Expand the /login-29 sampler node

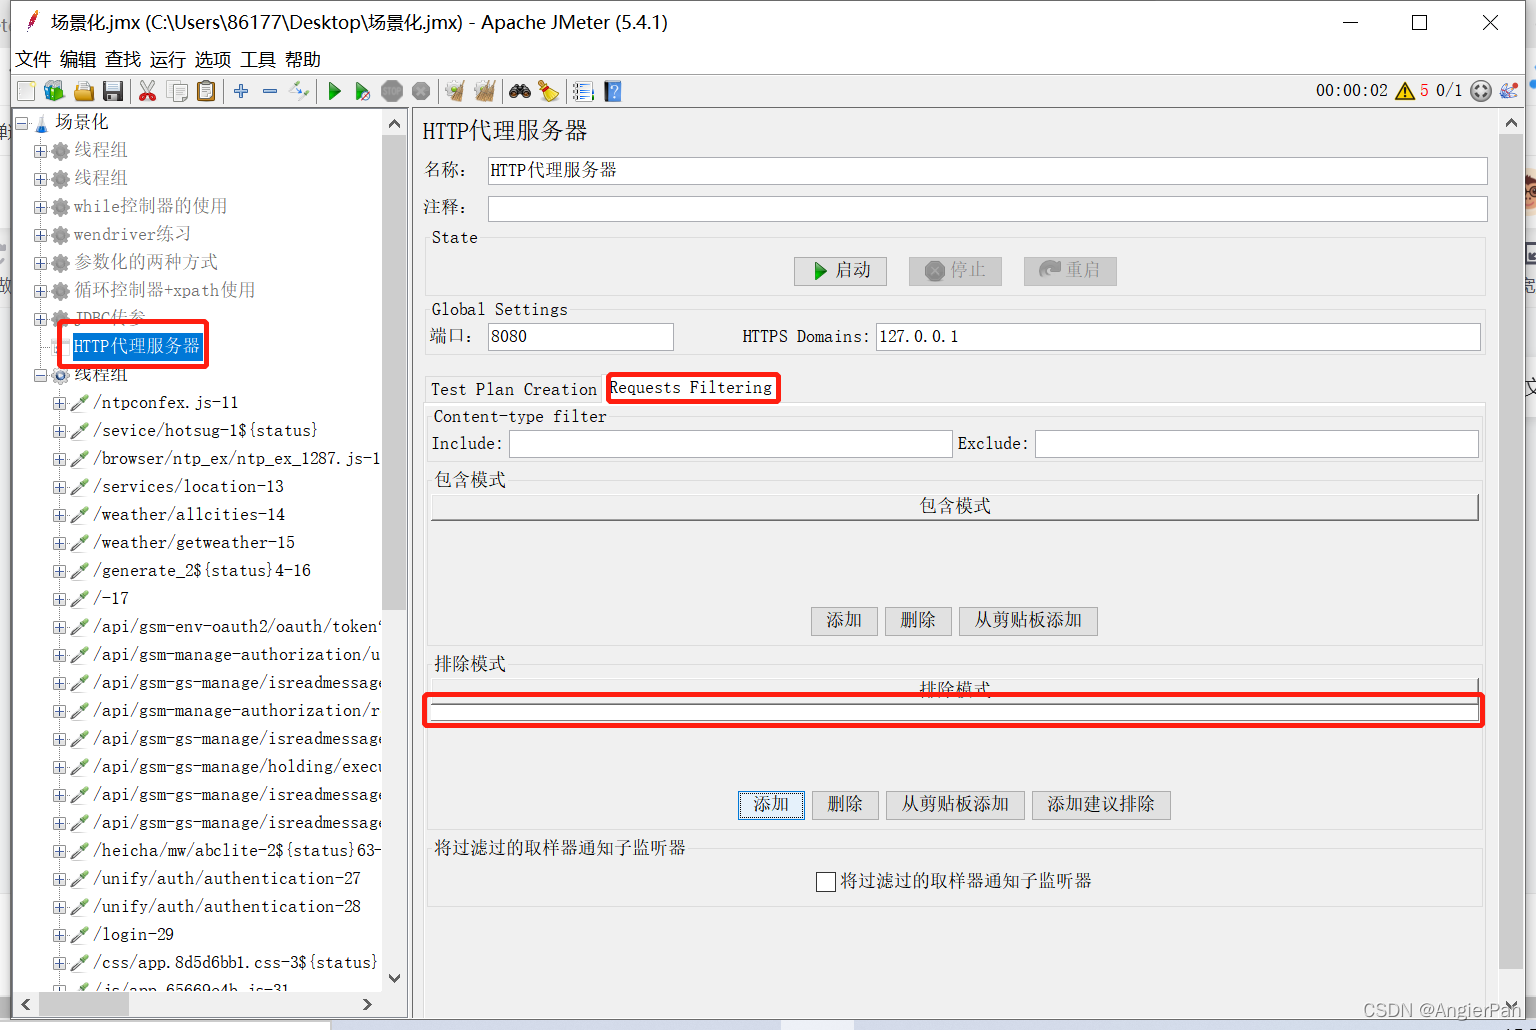point(59,935)
